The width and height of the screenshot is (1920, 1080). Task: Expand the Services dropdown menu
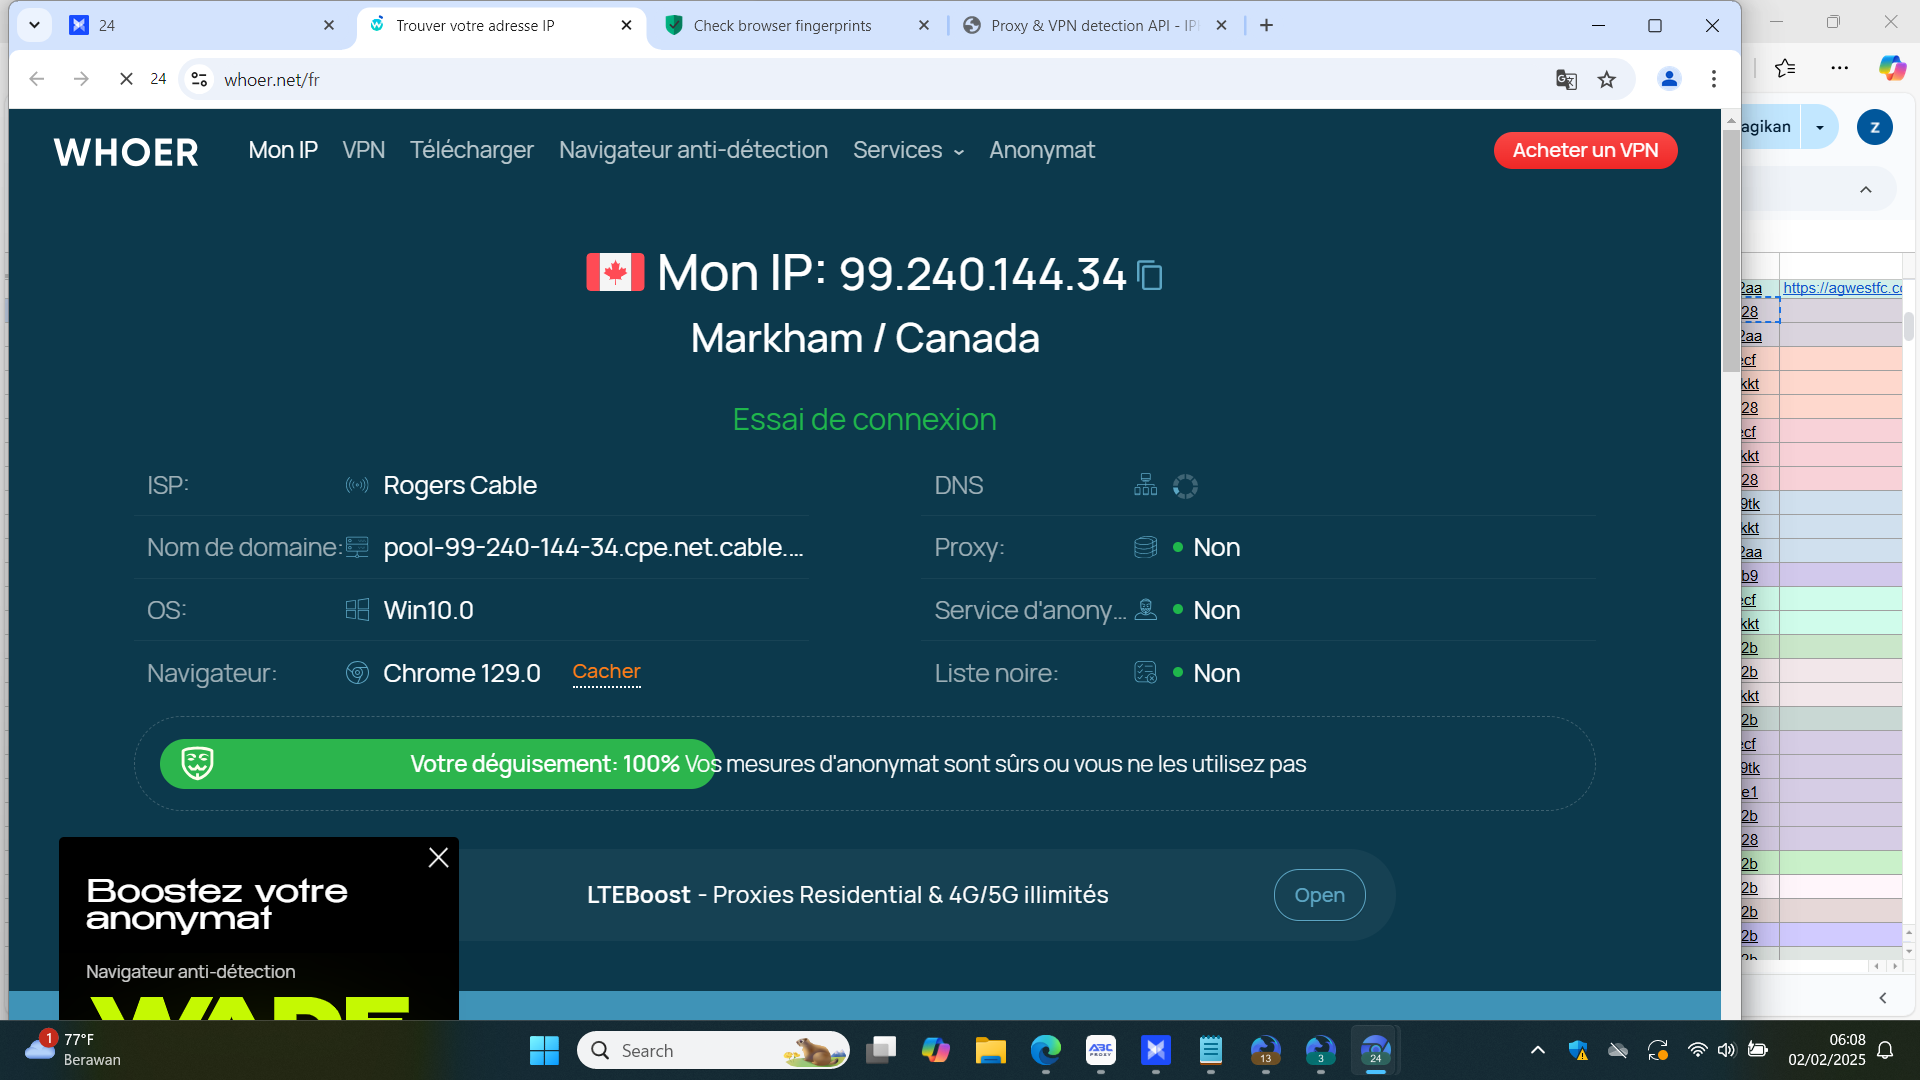908,150
